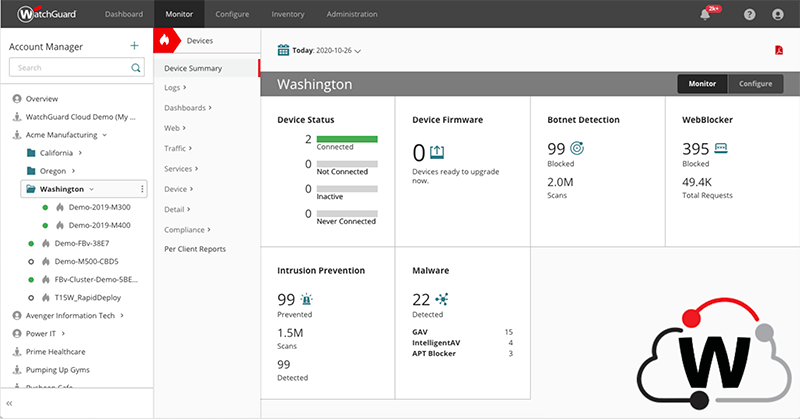
Task: Expand the date range dropdown
Action: click(x=358, y=51)
